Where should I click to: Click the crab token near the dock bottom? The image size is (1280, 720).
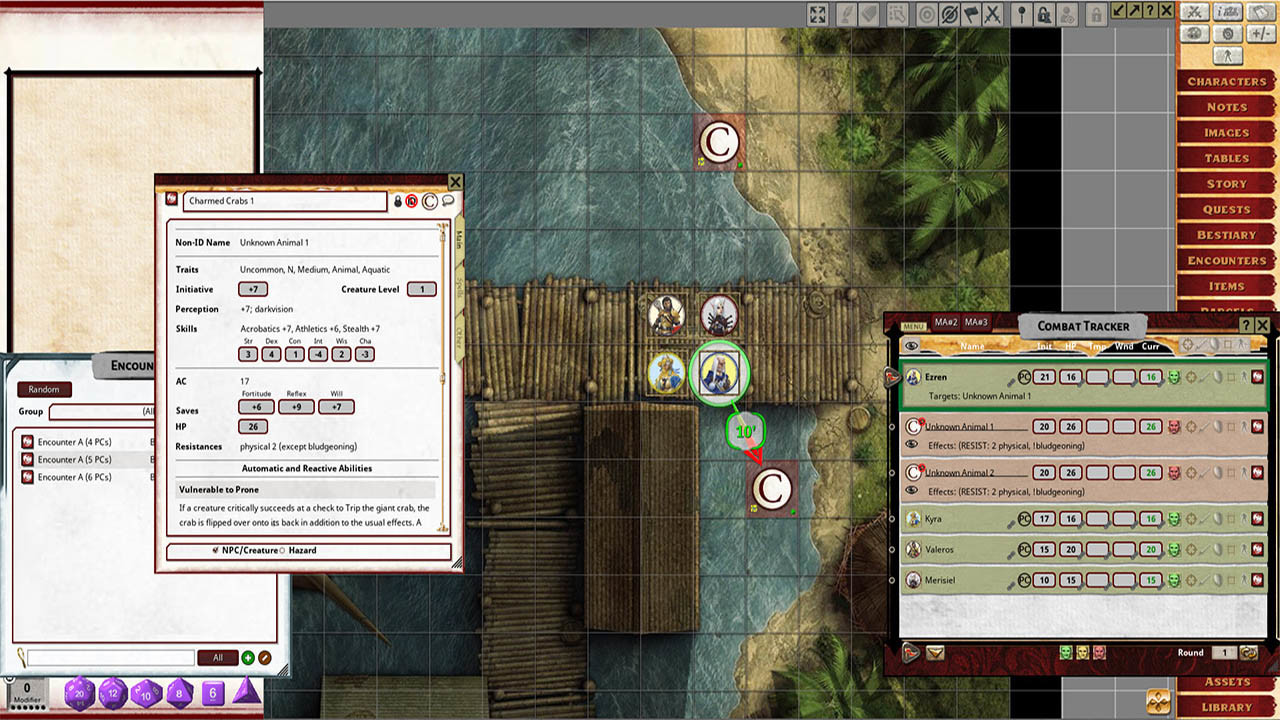click(x=771, y=489)
